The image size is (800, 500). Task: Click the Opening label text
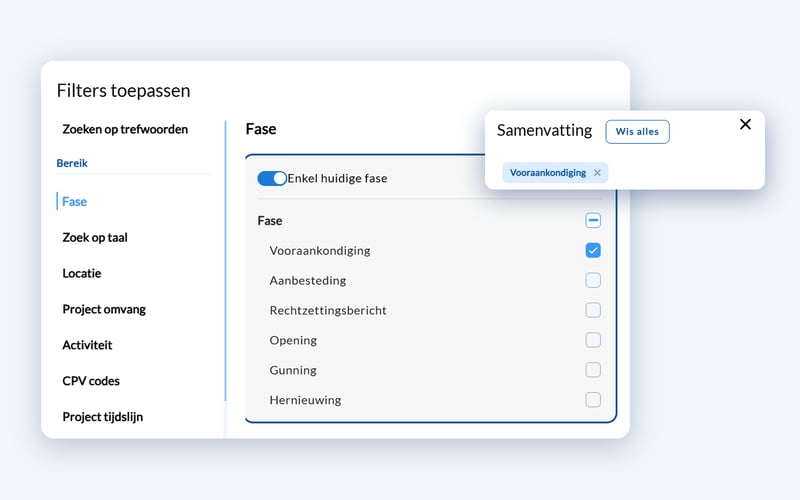tap(293, 340)
